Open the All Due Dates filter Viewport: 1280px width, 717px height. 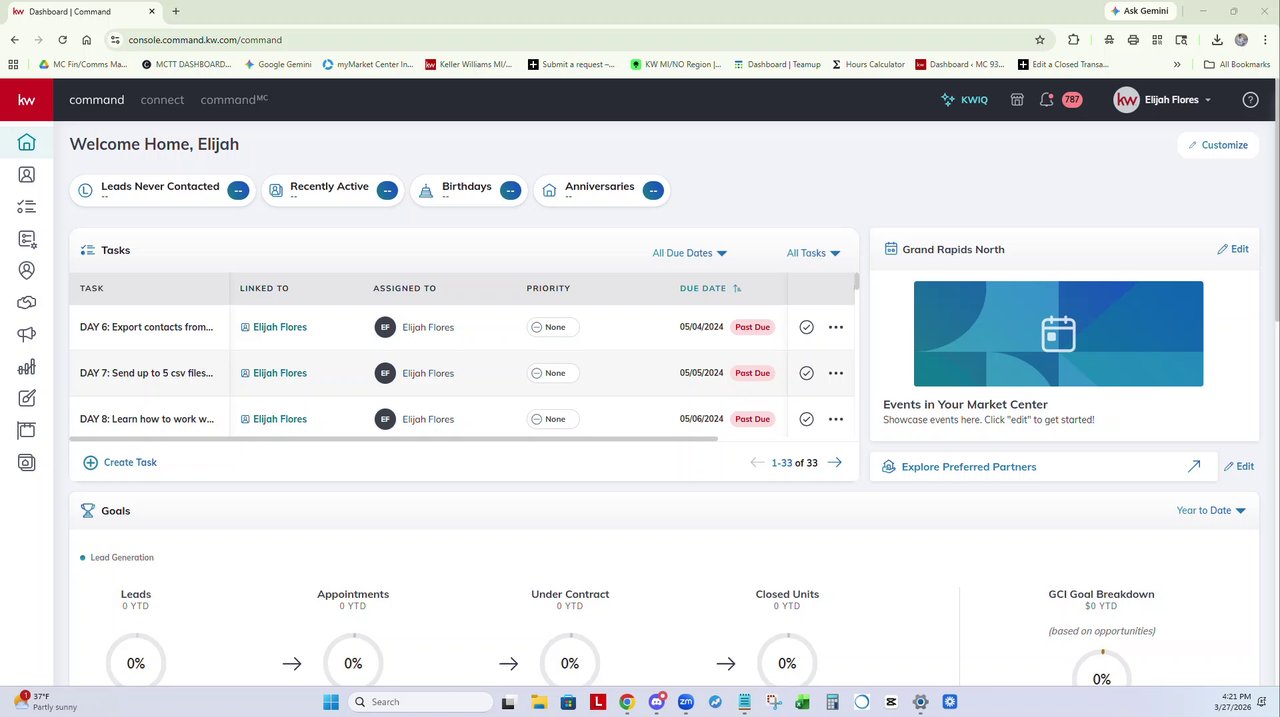click(689, 253)
